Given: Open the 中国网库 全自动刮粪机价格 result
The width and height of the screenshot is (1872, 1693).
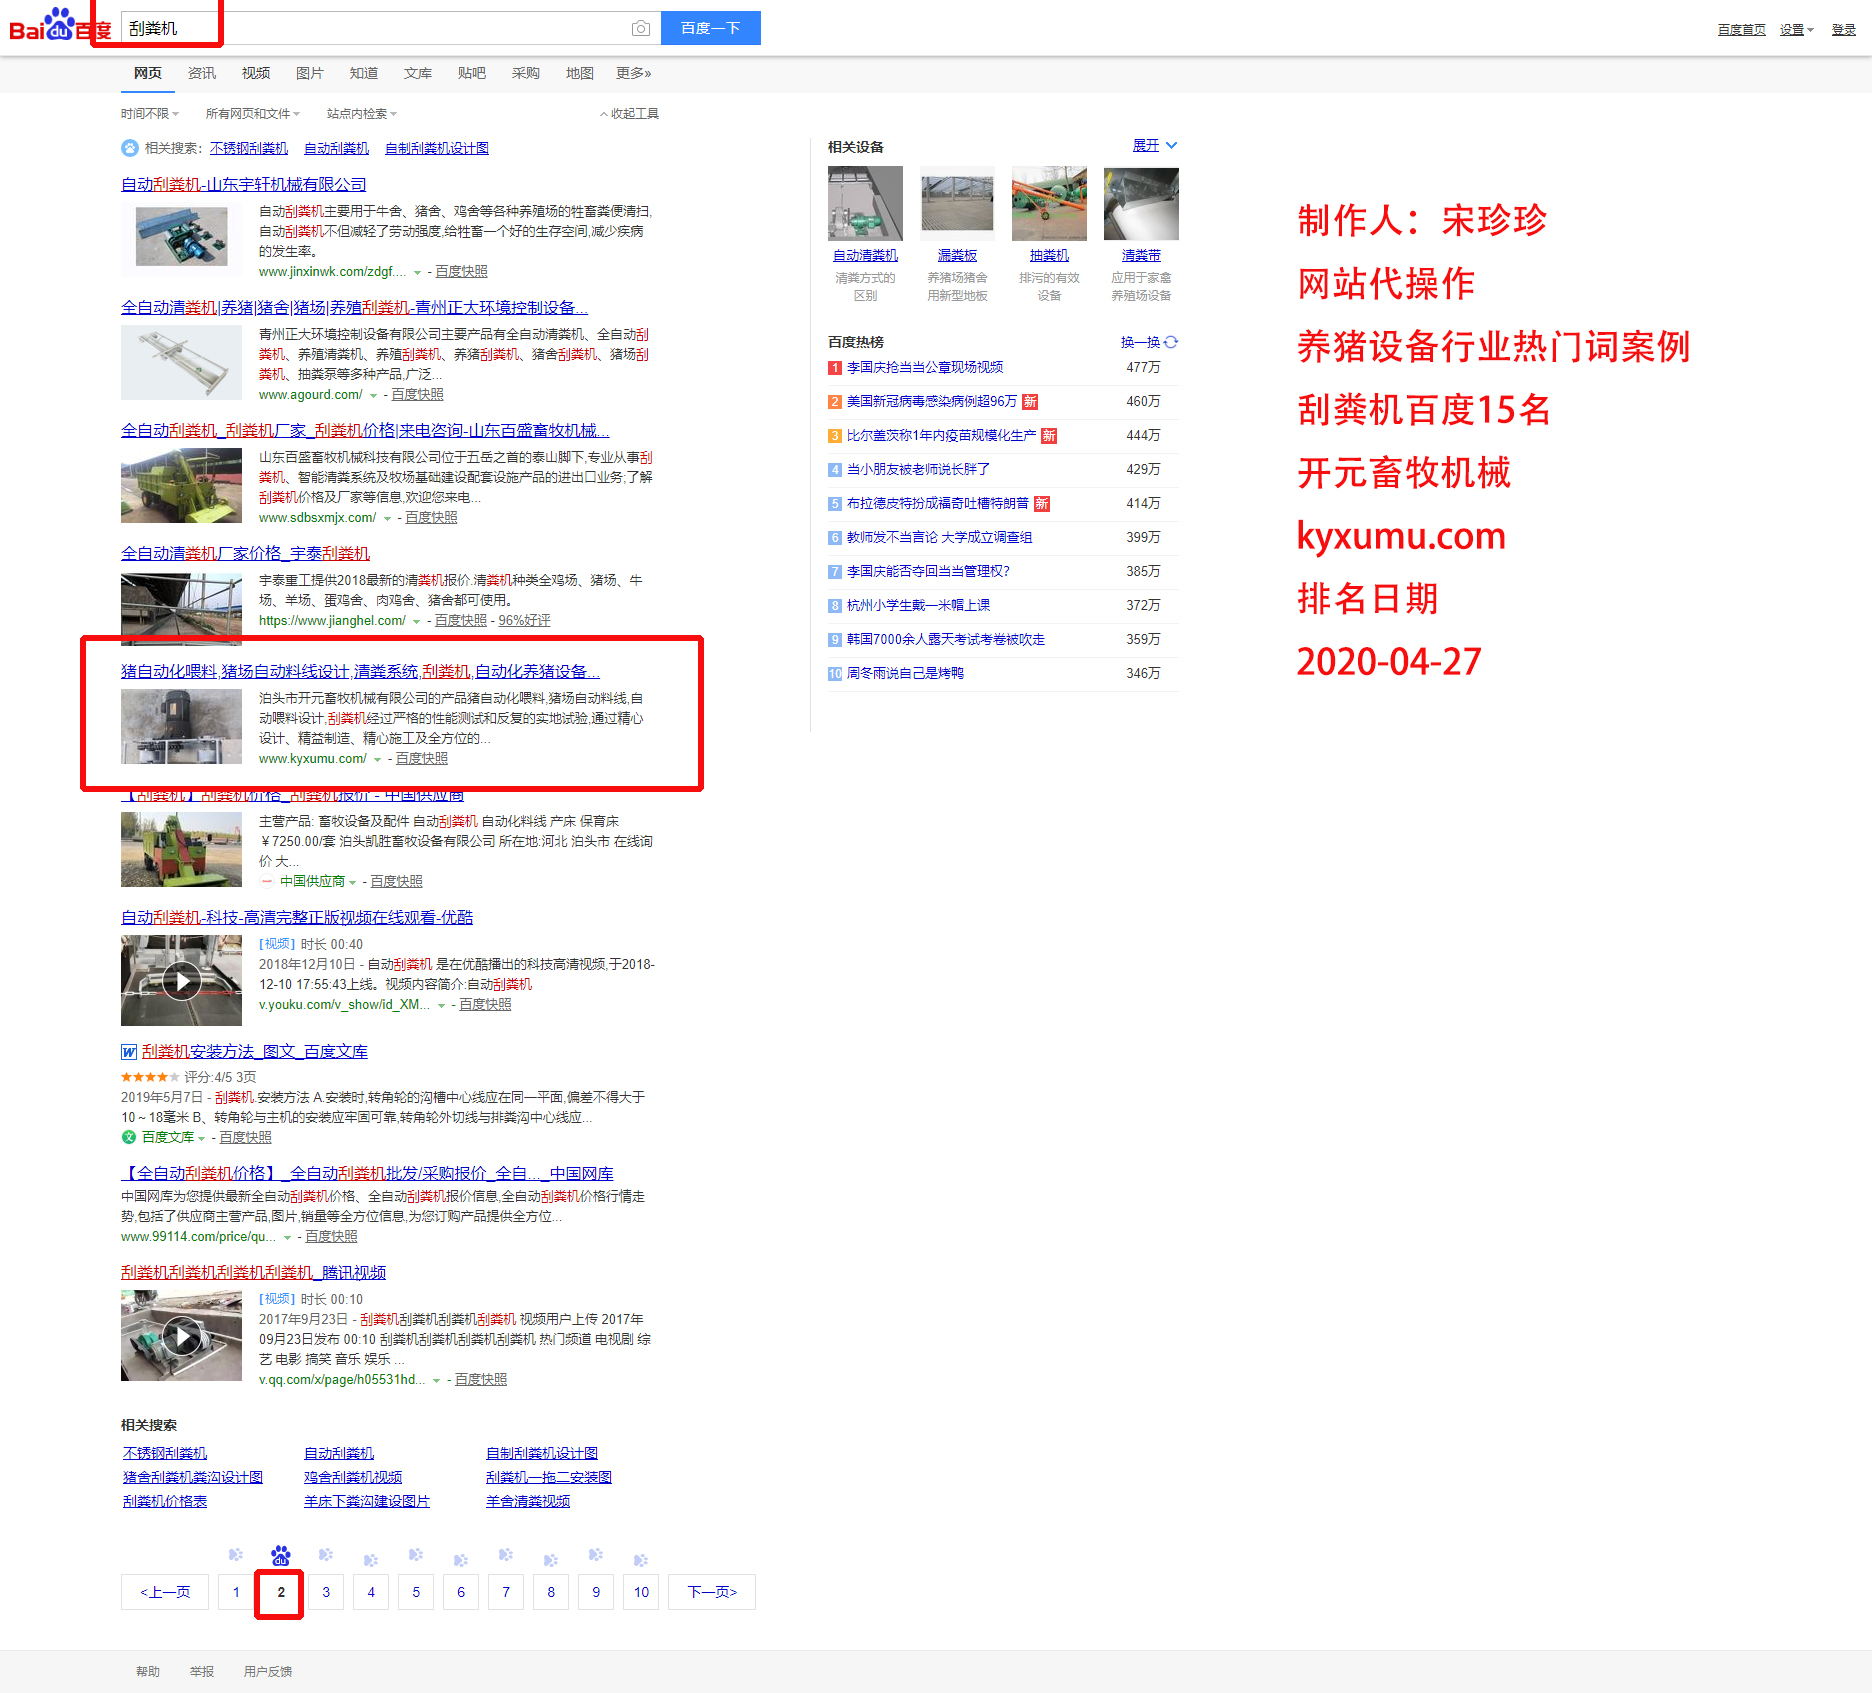Looking at the screenshot, I should (368, 1173).
